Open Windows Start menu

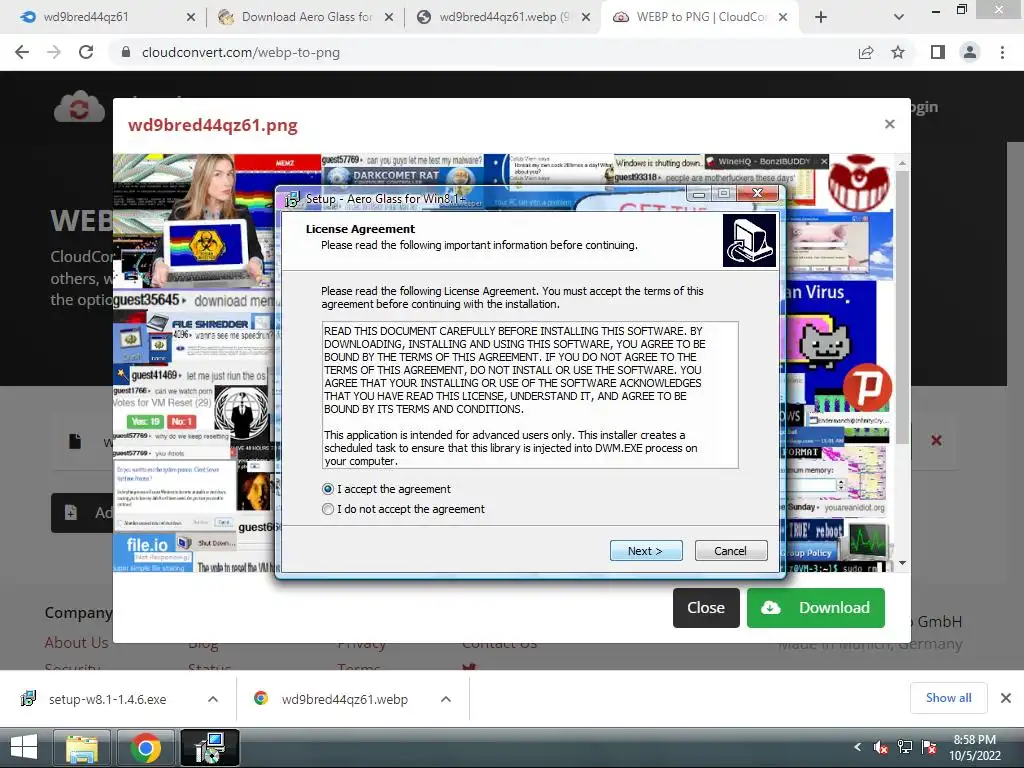pyautogui.click(x=24, y=748)
